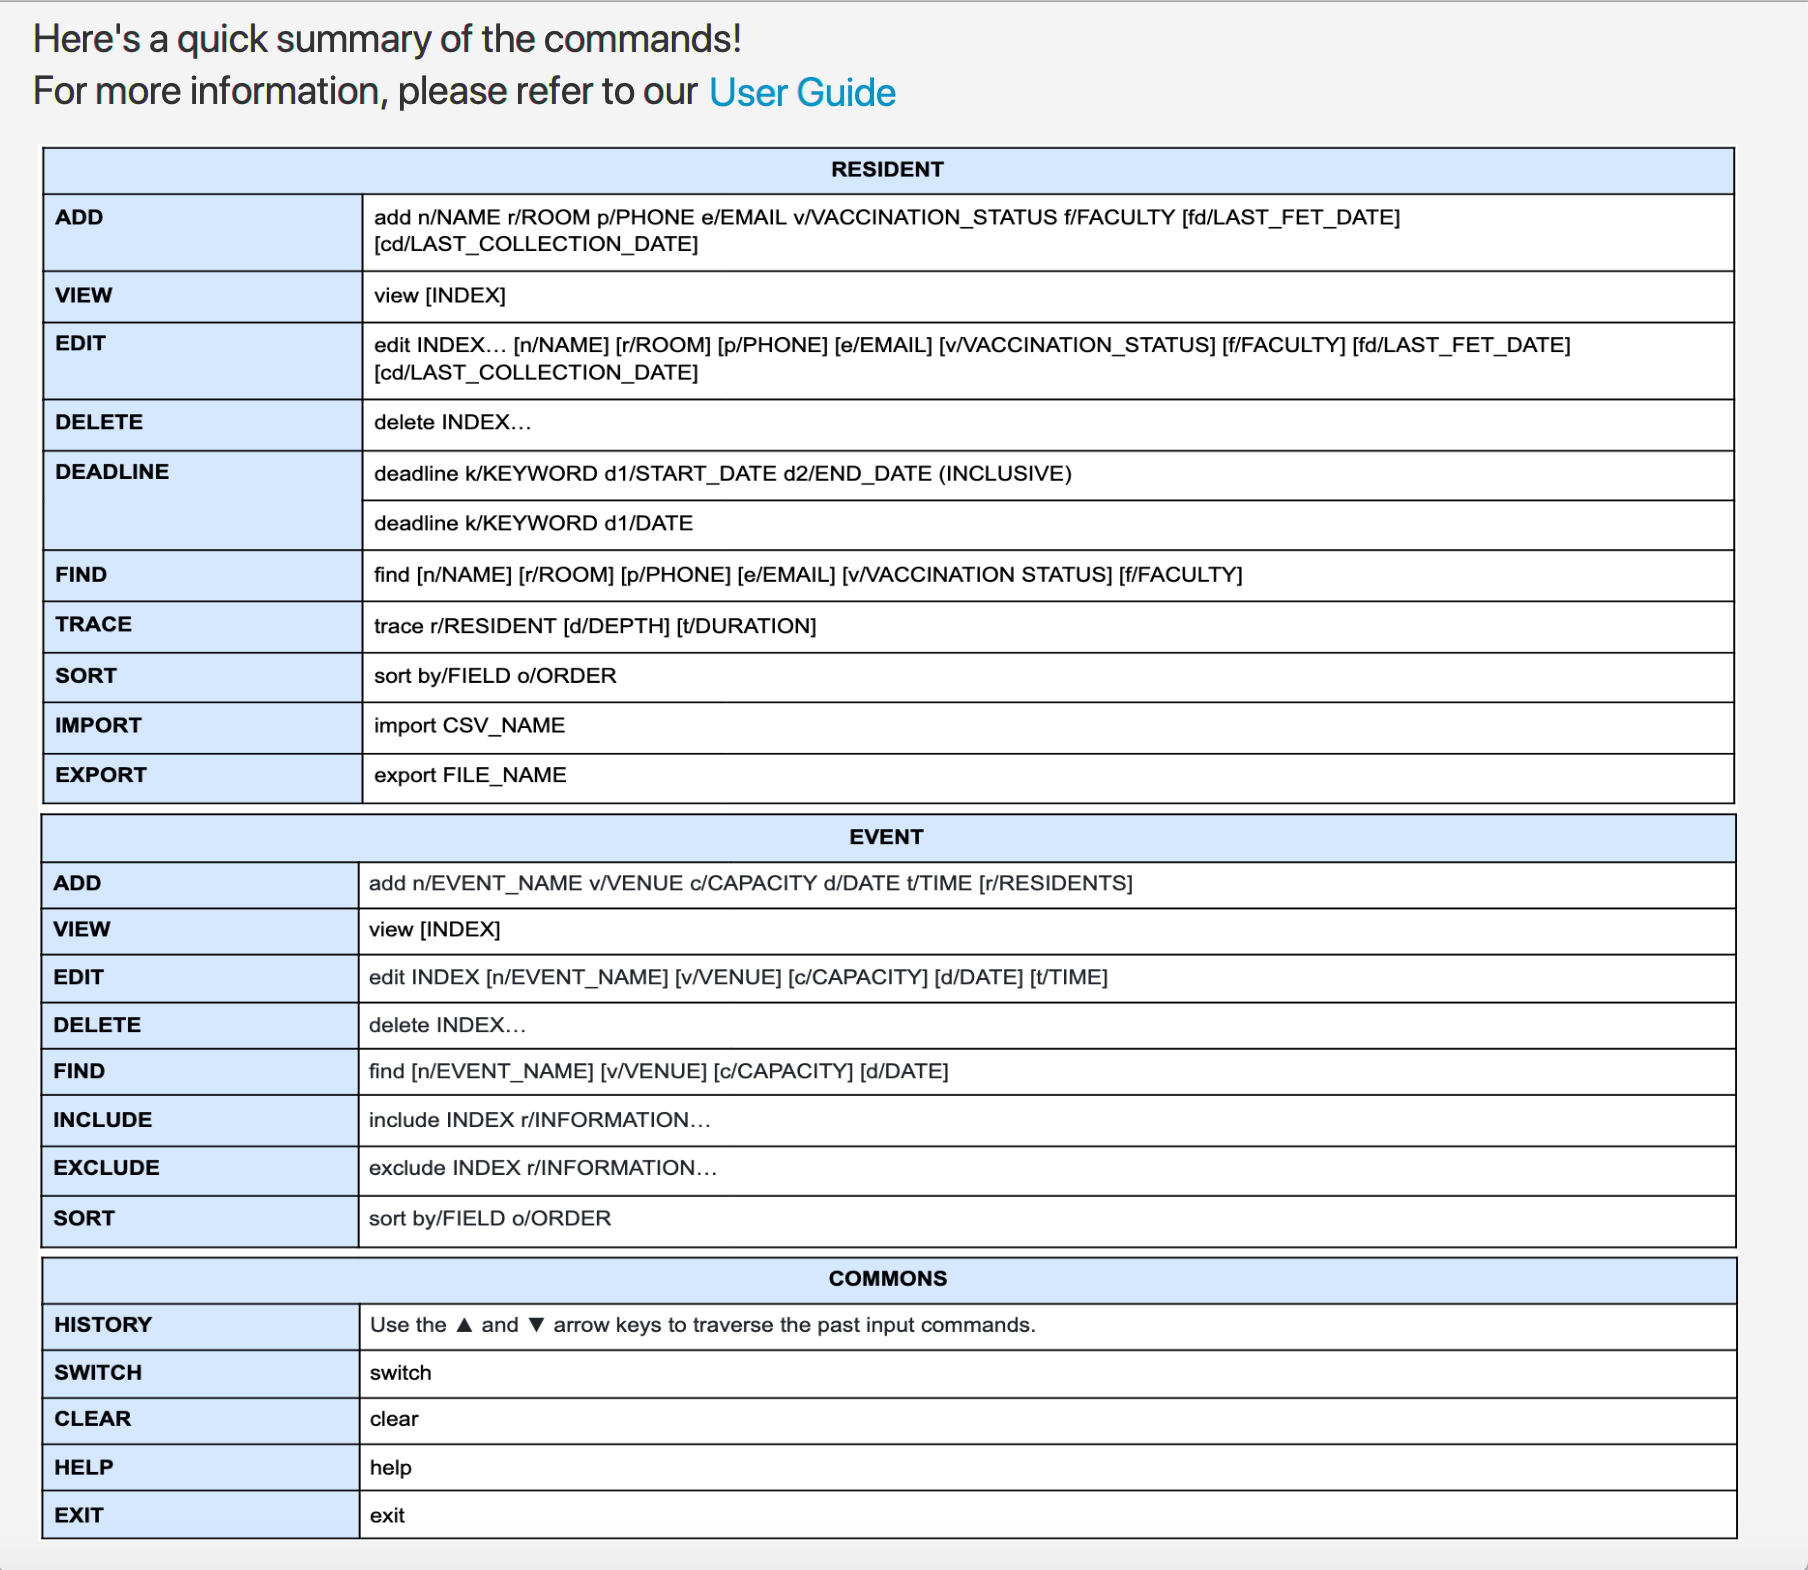Select the SWITCH label cell

[x=200, y=1374]
